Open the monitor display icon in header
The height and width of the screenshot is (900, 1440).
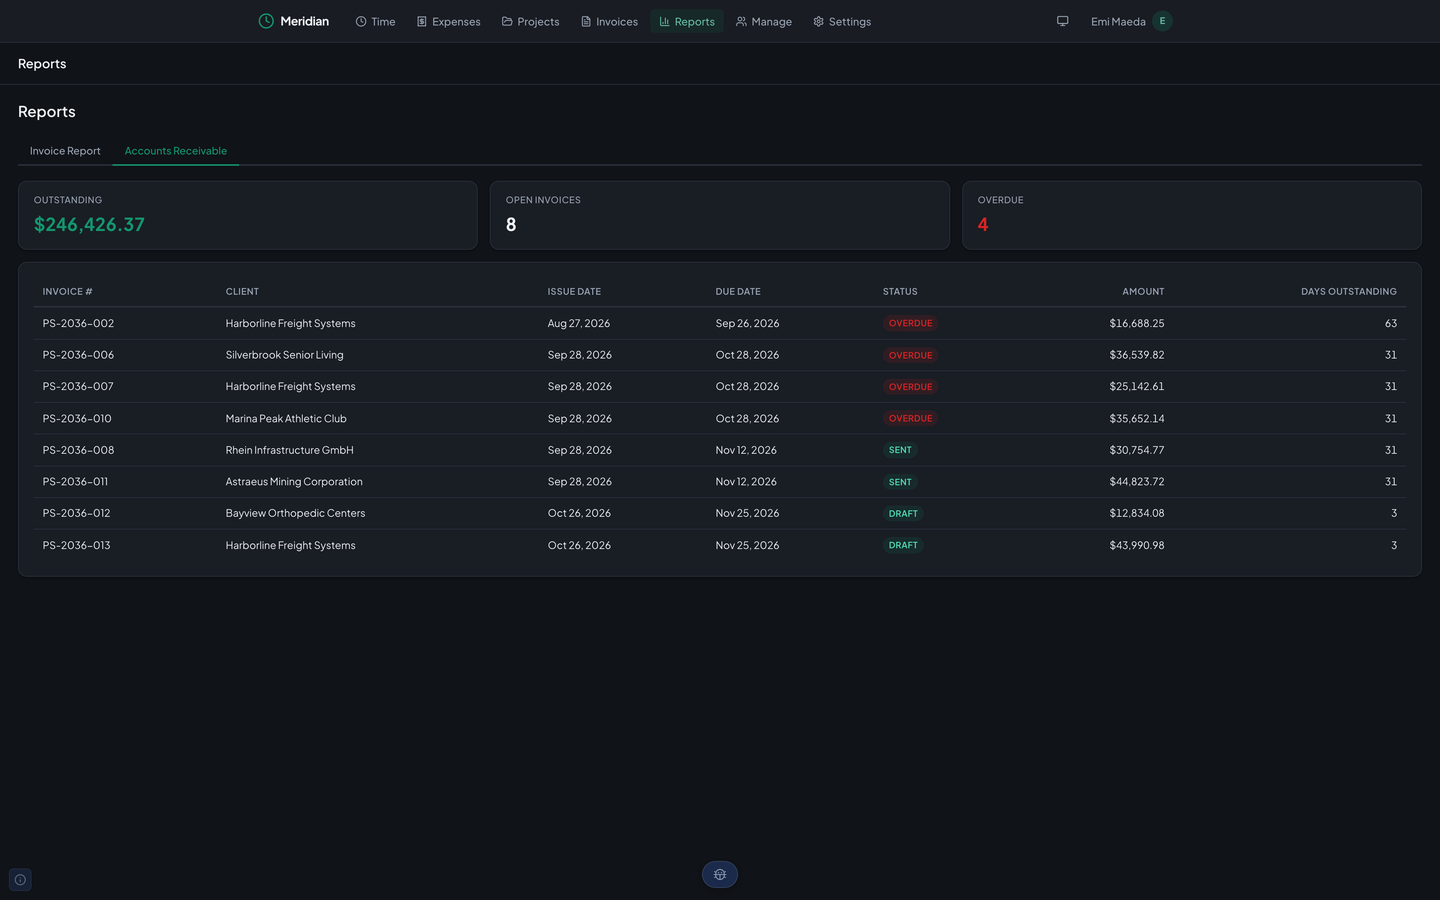coord(1063,21)
